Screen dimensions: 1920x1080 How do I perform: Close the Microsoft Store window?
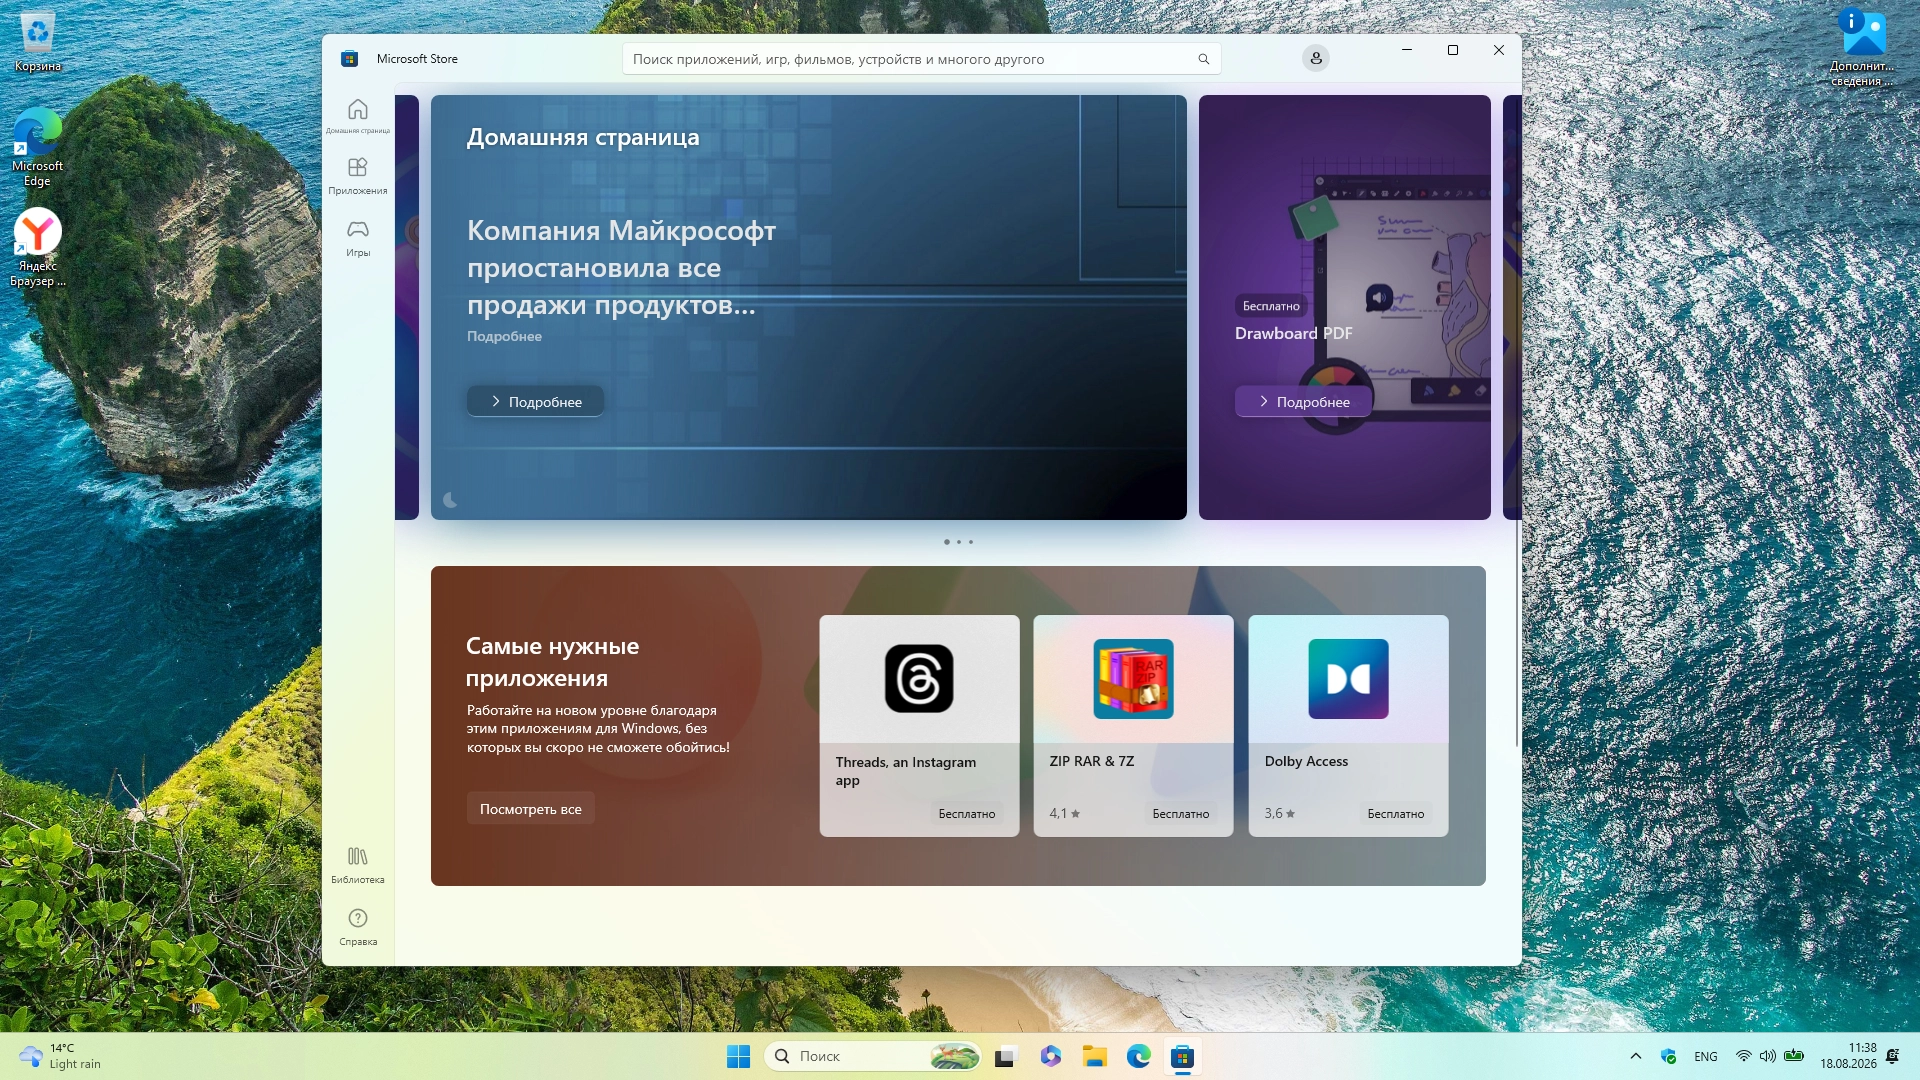[1499, 50]
